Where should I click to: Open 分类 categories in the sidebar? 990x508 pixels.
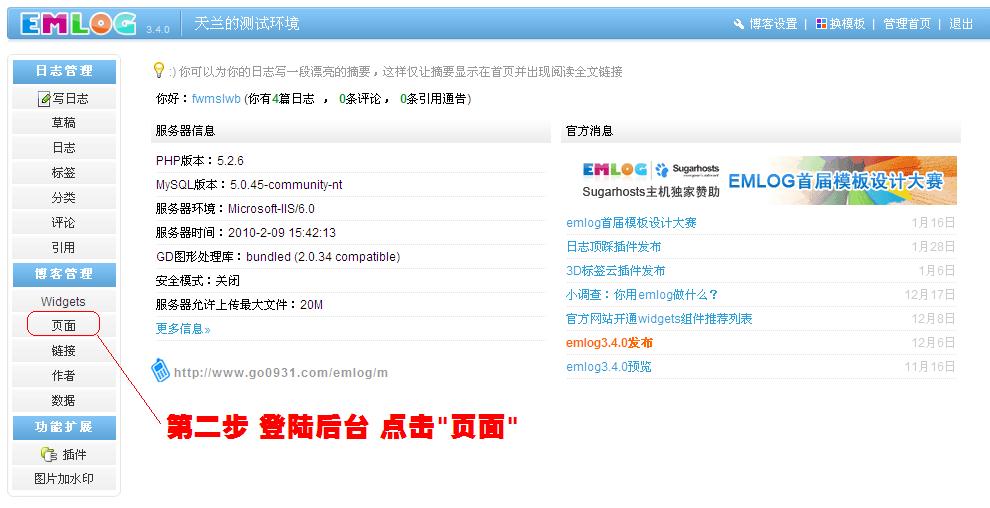point(64,198)
